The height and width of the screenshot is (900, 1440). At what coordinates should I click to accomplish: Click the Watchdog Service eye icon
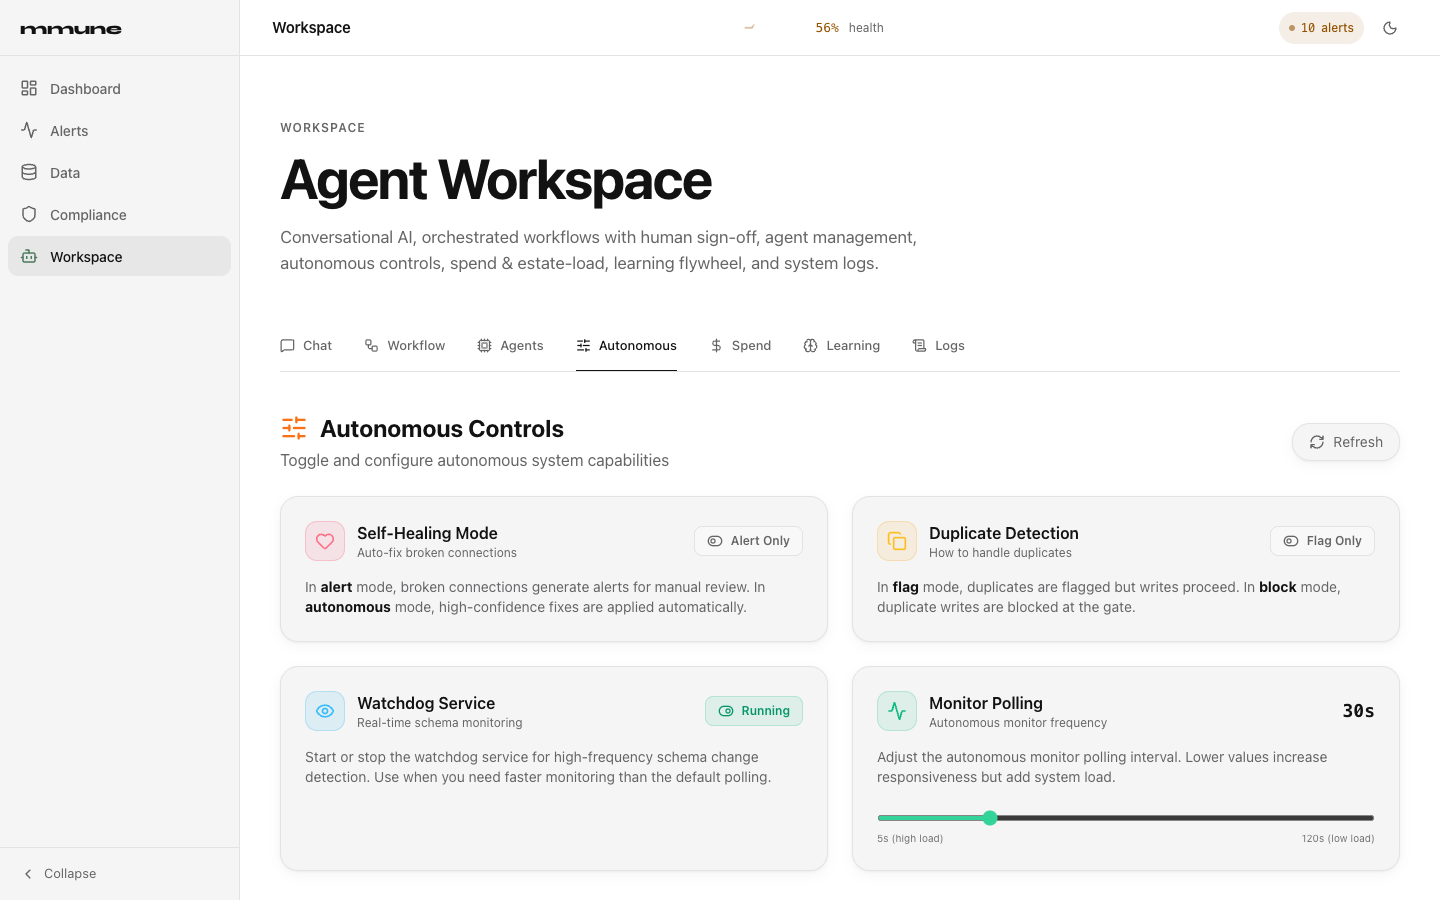pos(325,711)
